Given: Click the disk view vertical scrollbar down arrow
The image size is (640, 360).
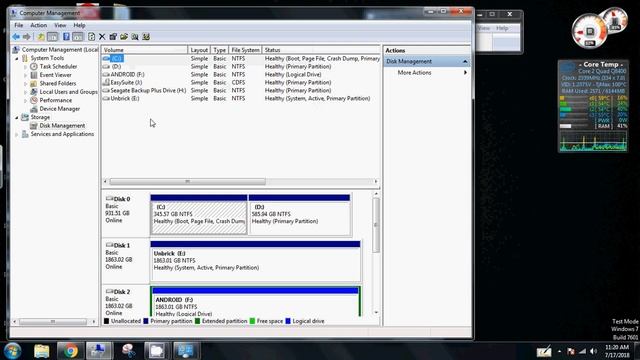Looking at the screenshot, I should 376,313.
